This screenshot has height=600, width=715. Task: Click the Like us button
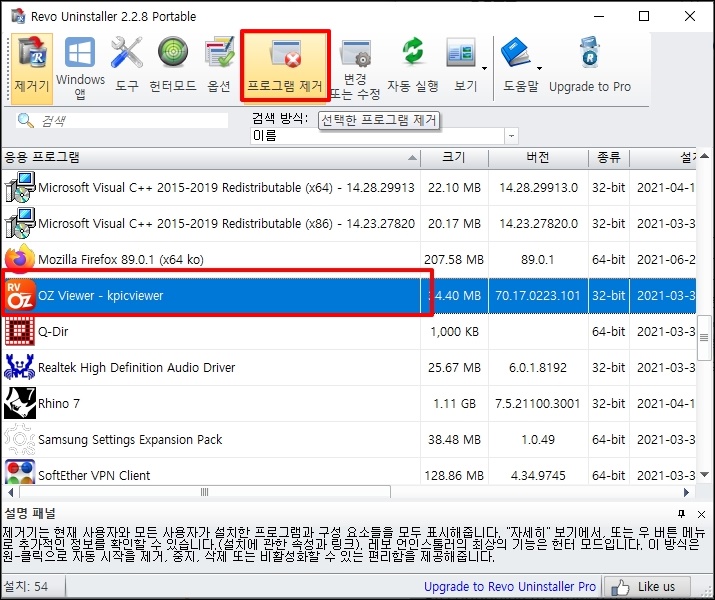647,586
